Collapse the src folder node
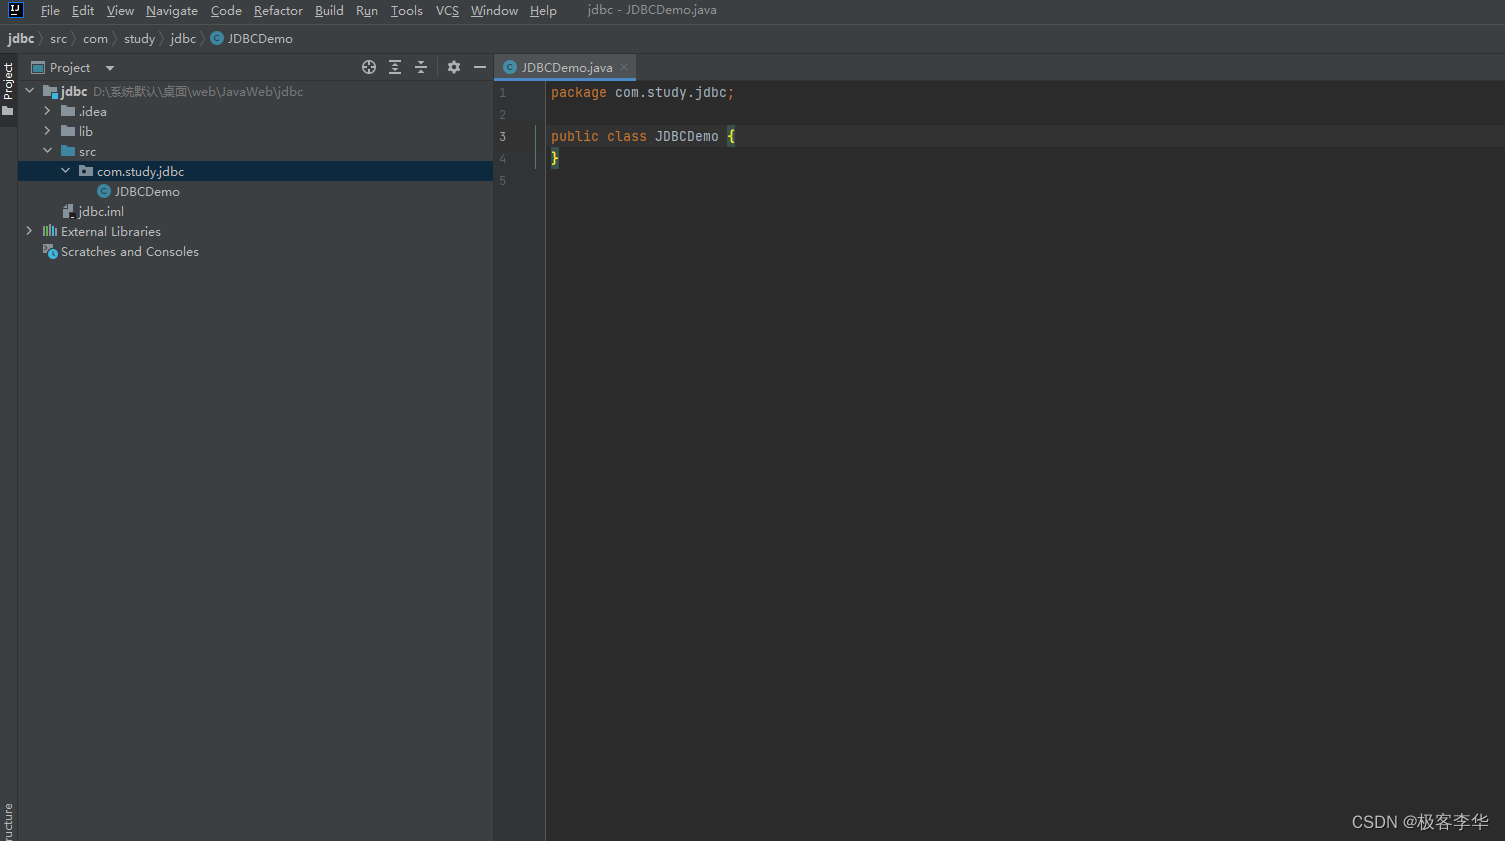 click(x=47, y=151)
